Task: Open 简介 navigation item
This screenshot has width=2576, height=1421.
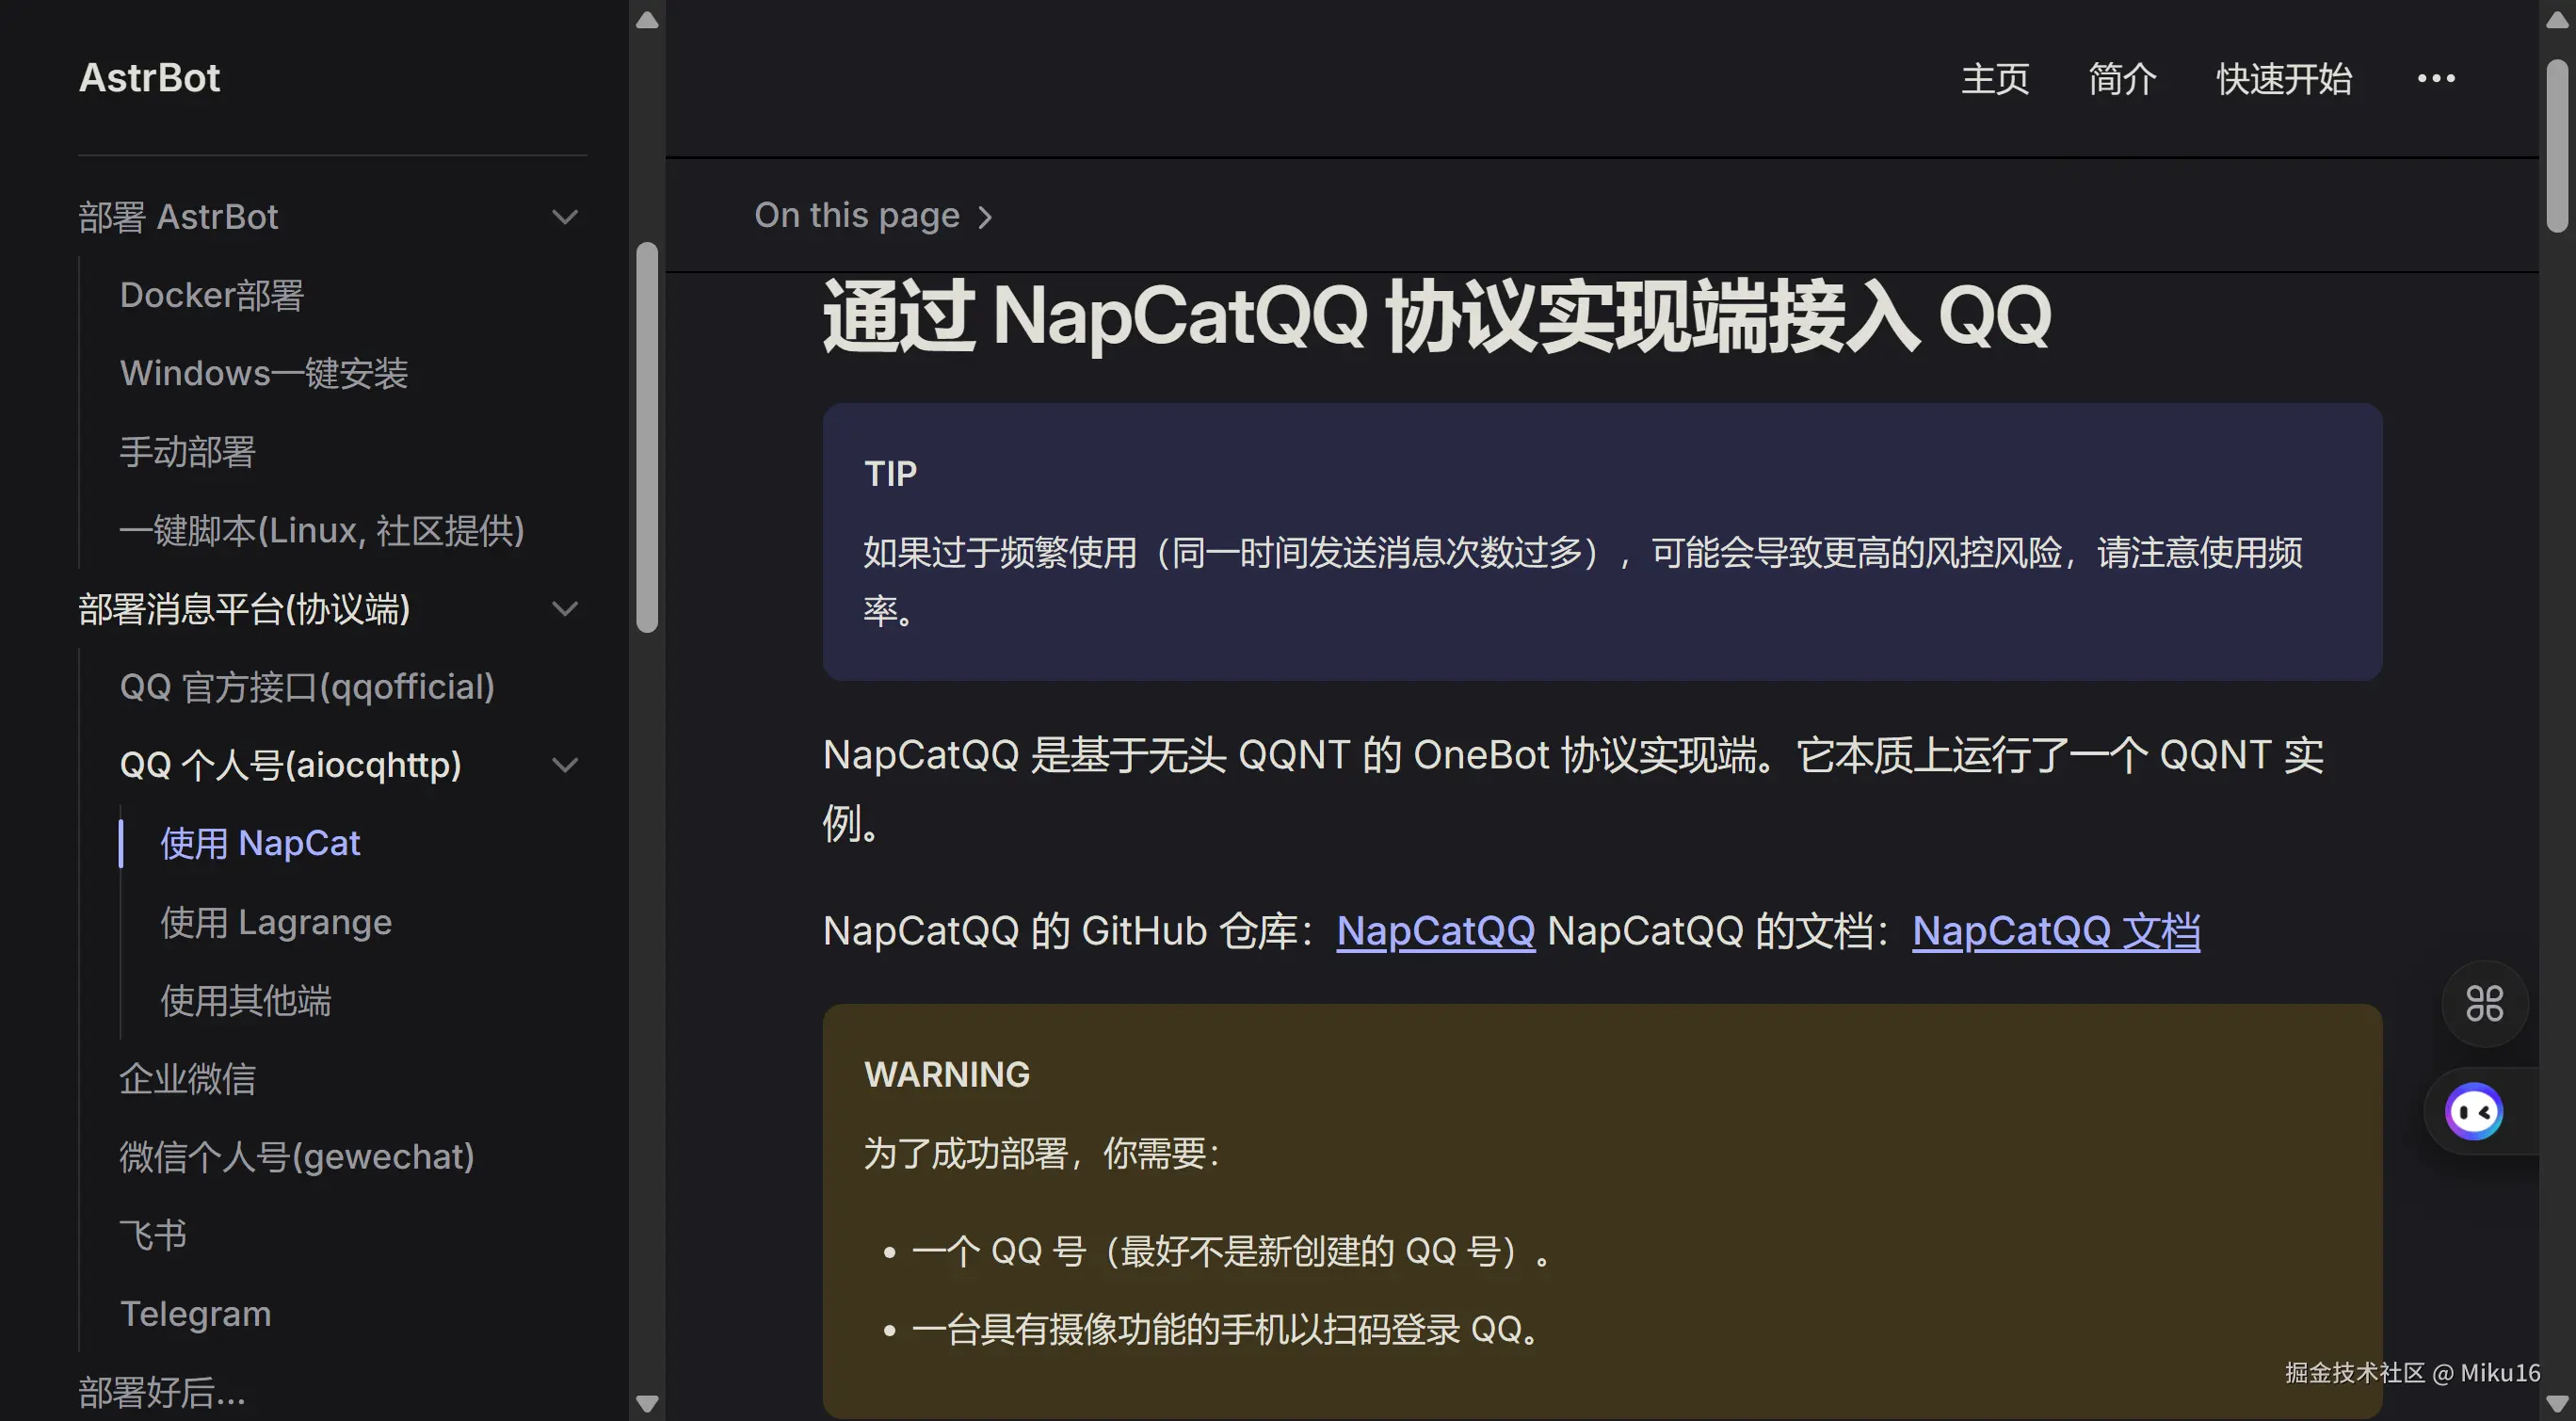Action: coord(2122,79)
